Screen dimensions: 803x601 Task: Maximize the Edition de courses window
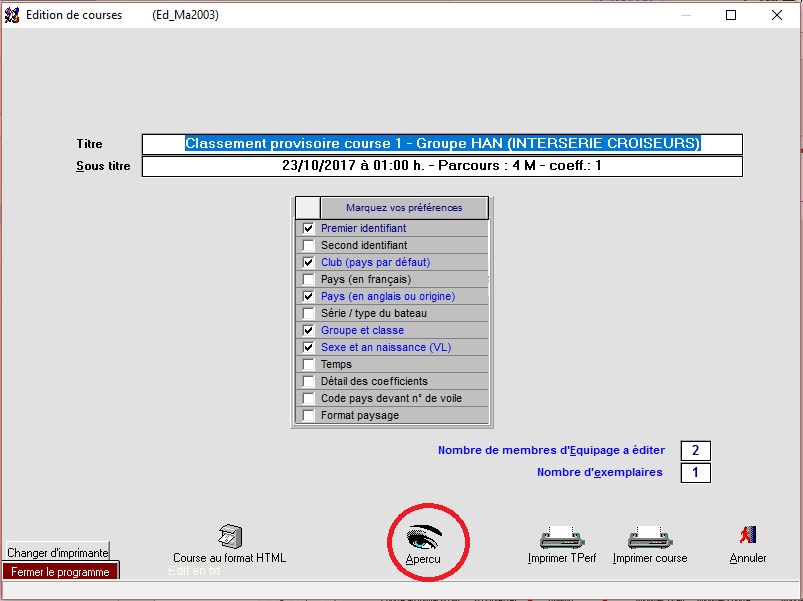(x=731, y=15)
